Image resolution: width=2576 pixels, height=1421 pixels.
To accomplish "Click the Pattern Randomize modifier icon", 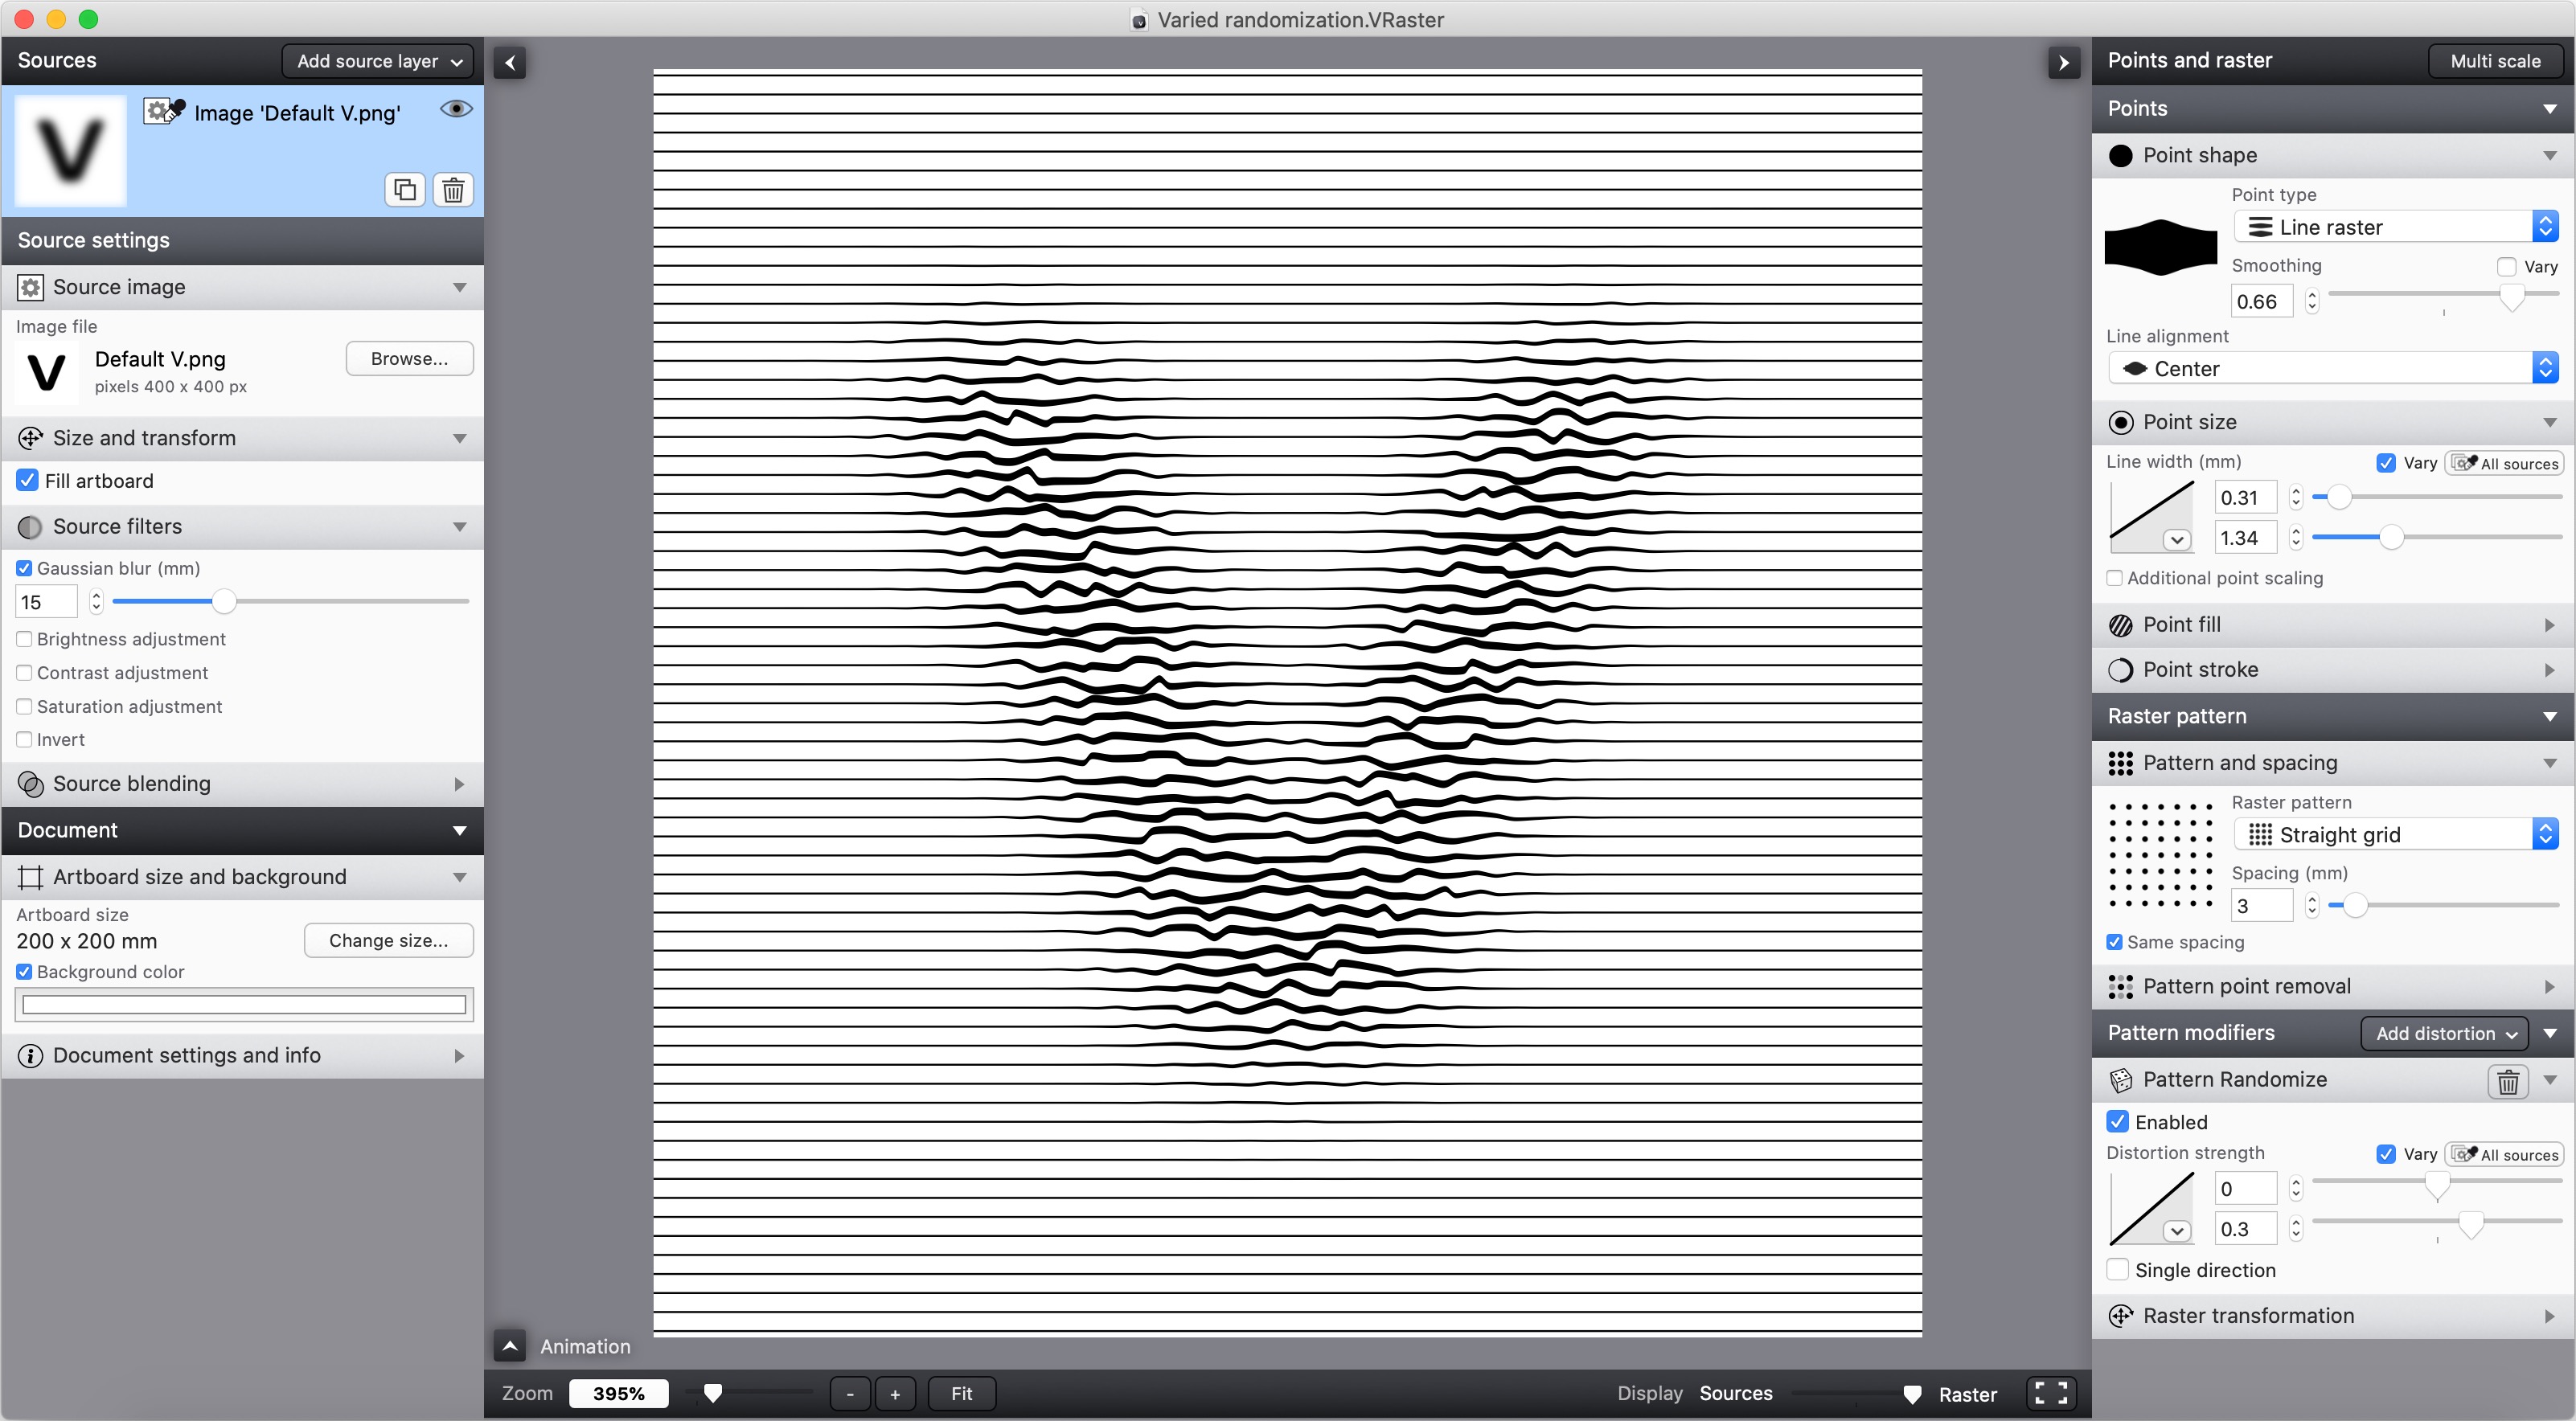I will pyautogui.click(x=2119, y=1078).
